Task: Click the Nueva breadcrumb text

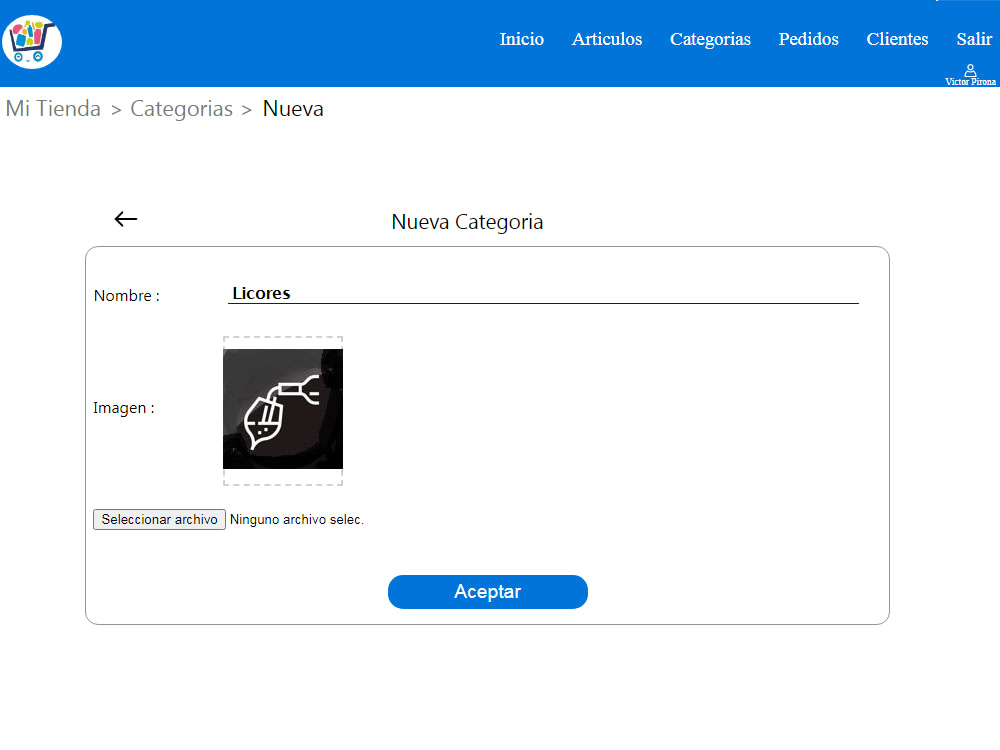Action: pos(293,108)
